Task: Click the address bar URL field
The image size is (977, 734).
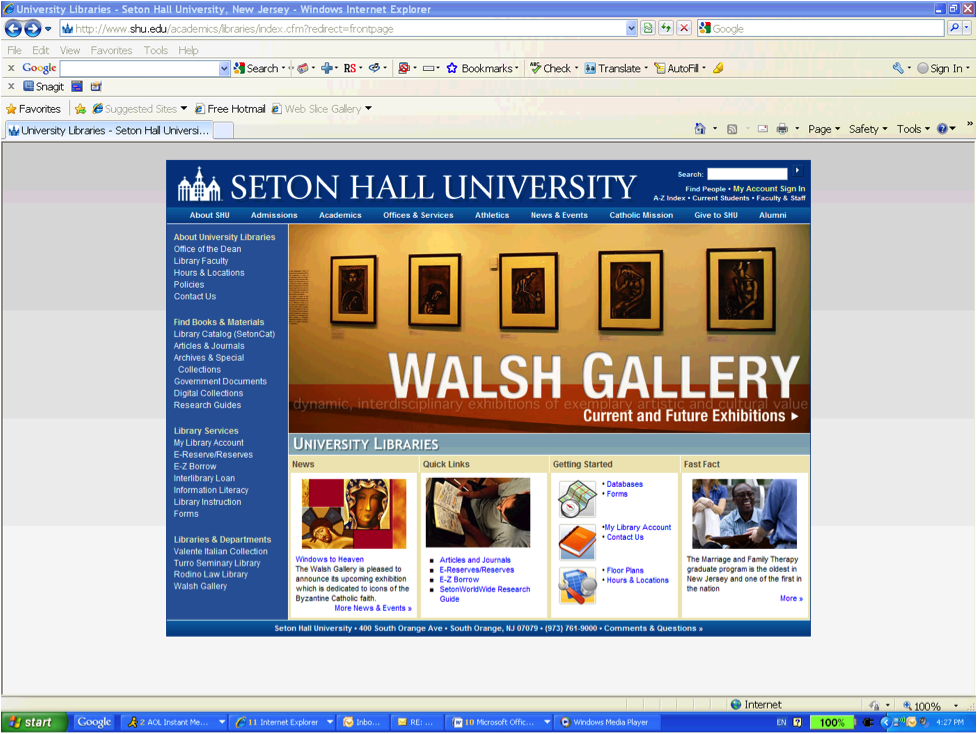Action: click(x=343, y=29)
